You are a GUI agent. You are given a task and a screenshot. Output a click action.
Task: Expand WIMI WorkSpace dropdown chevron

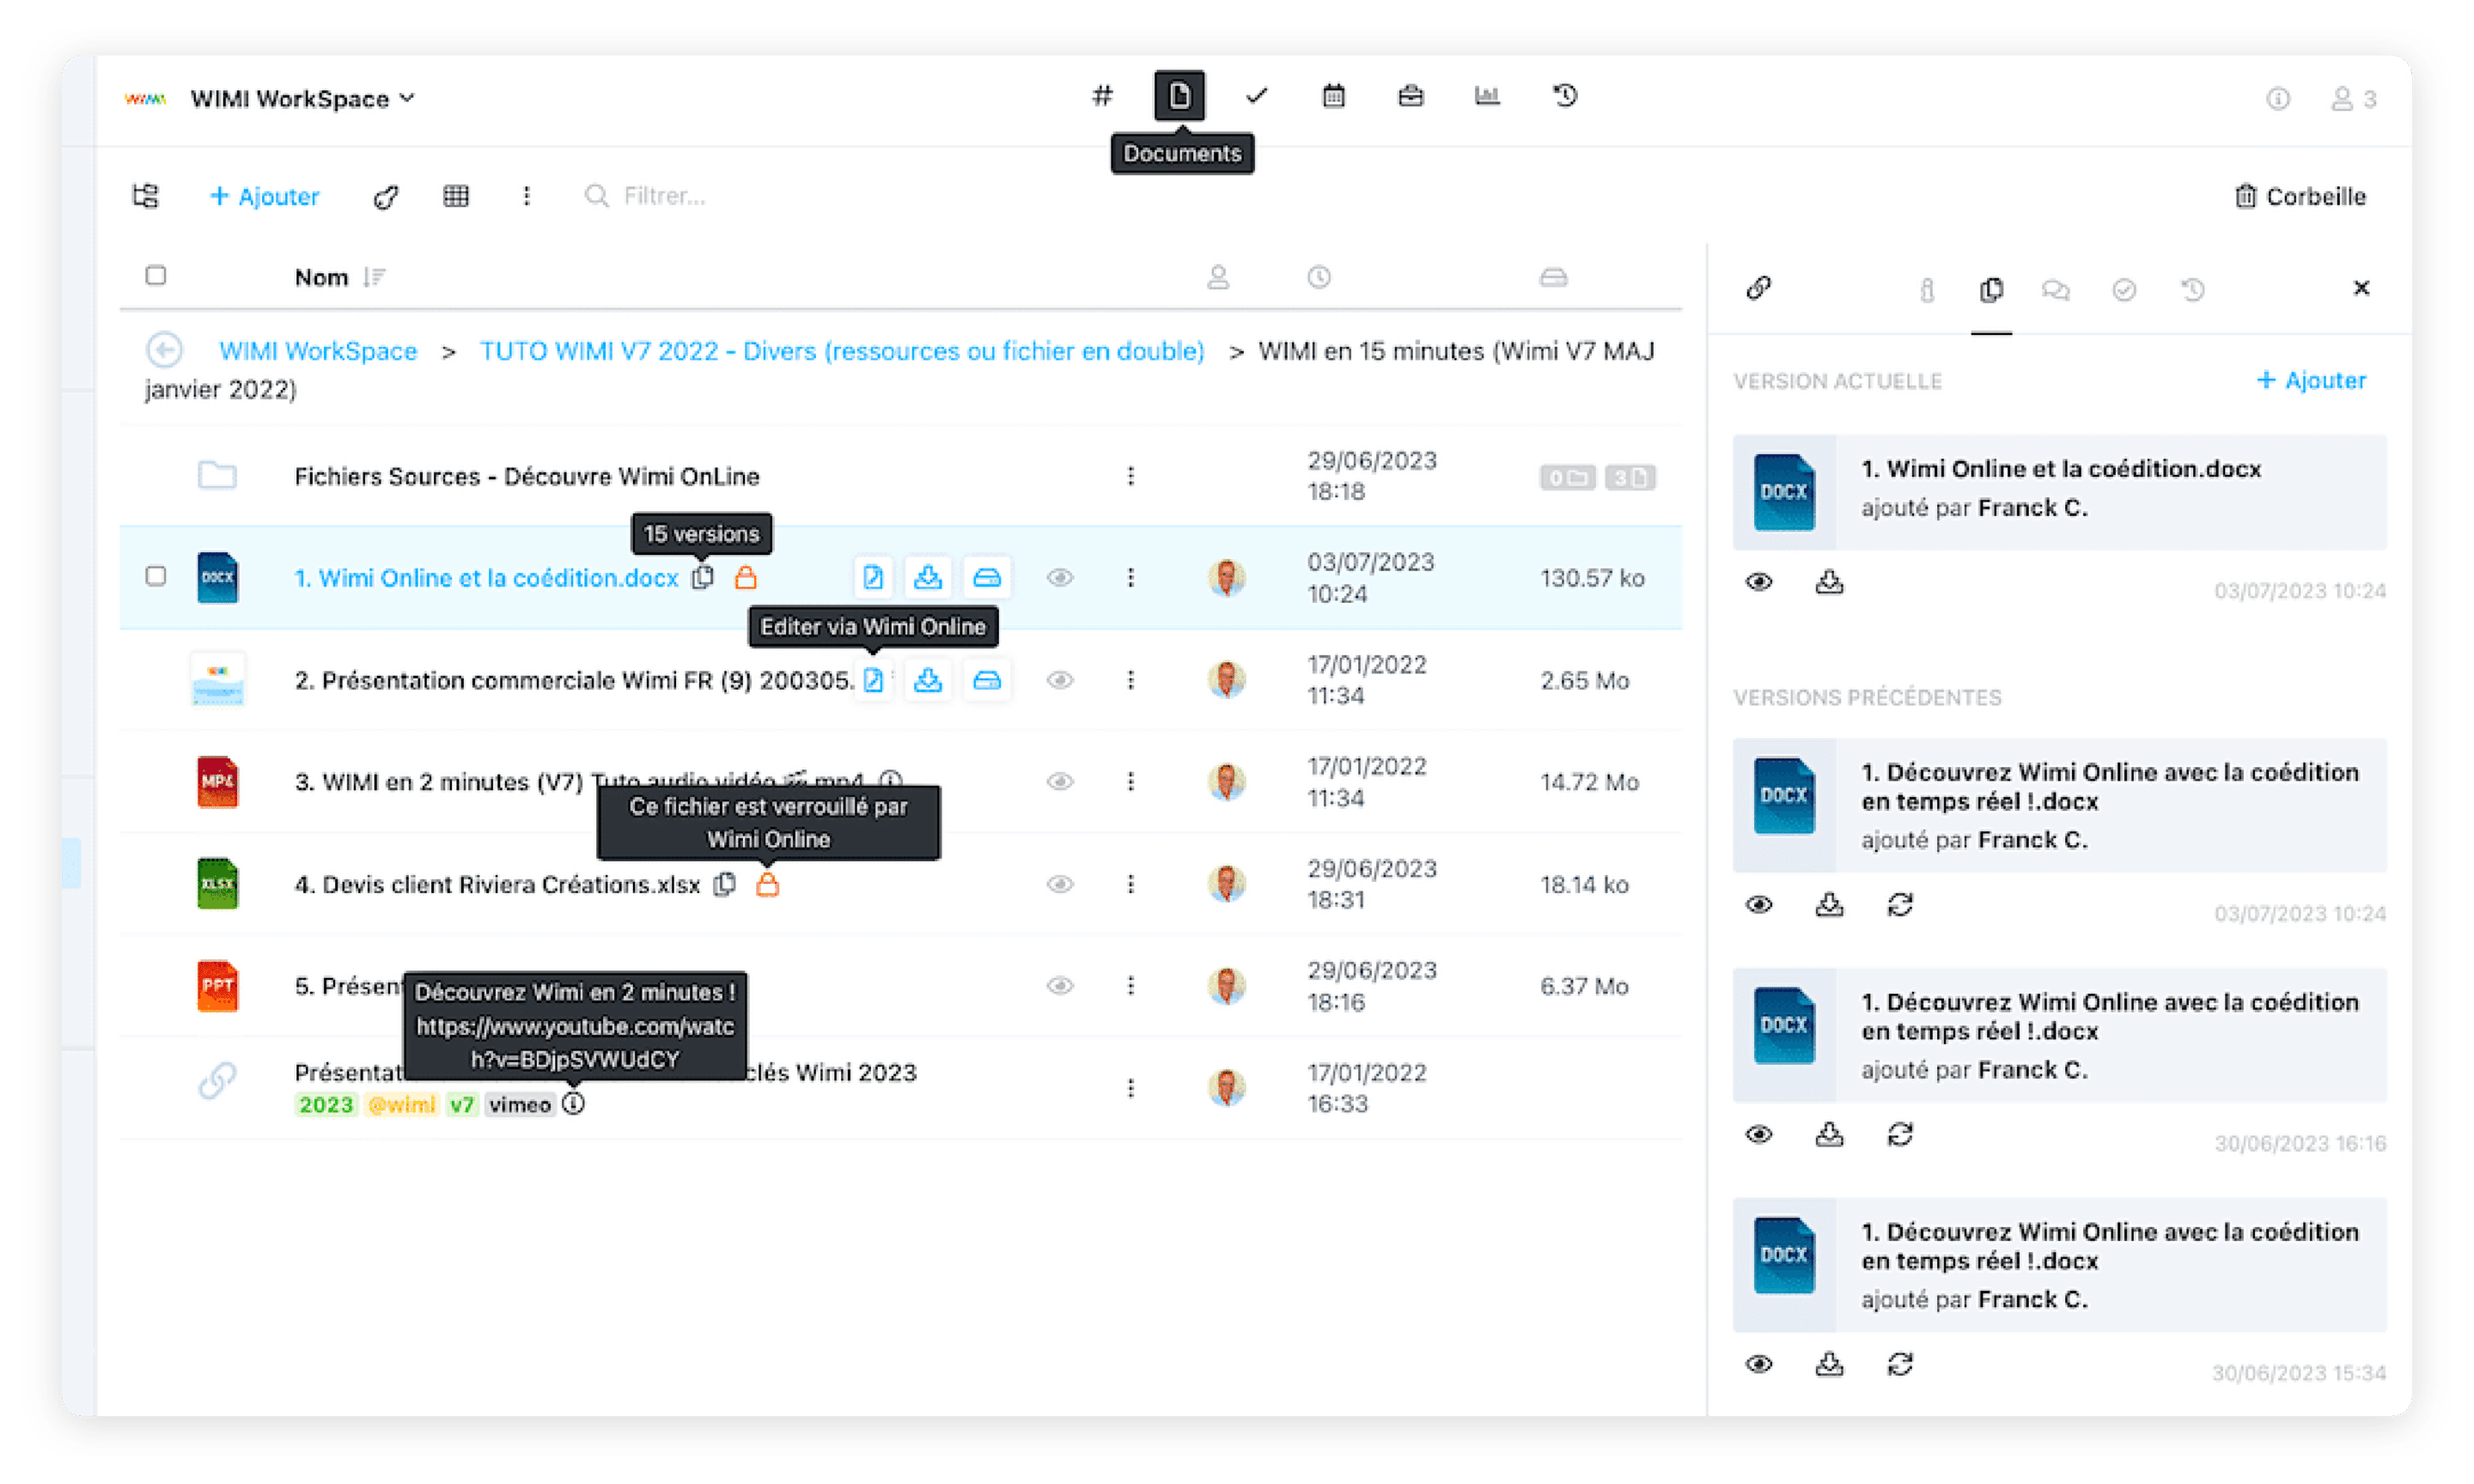point(407,98)
